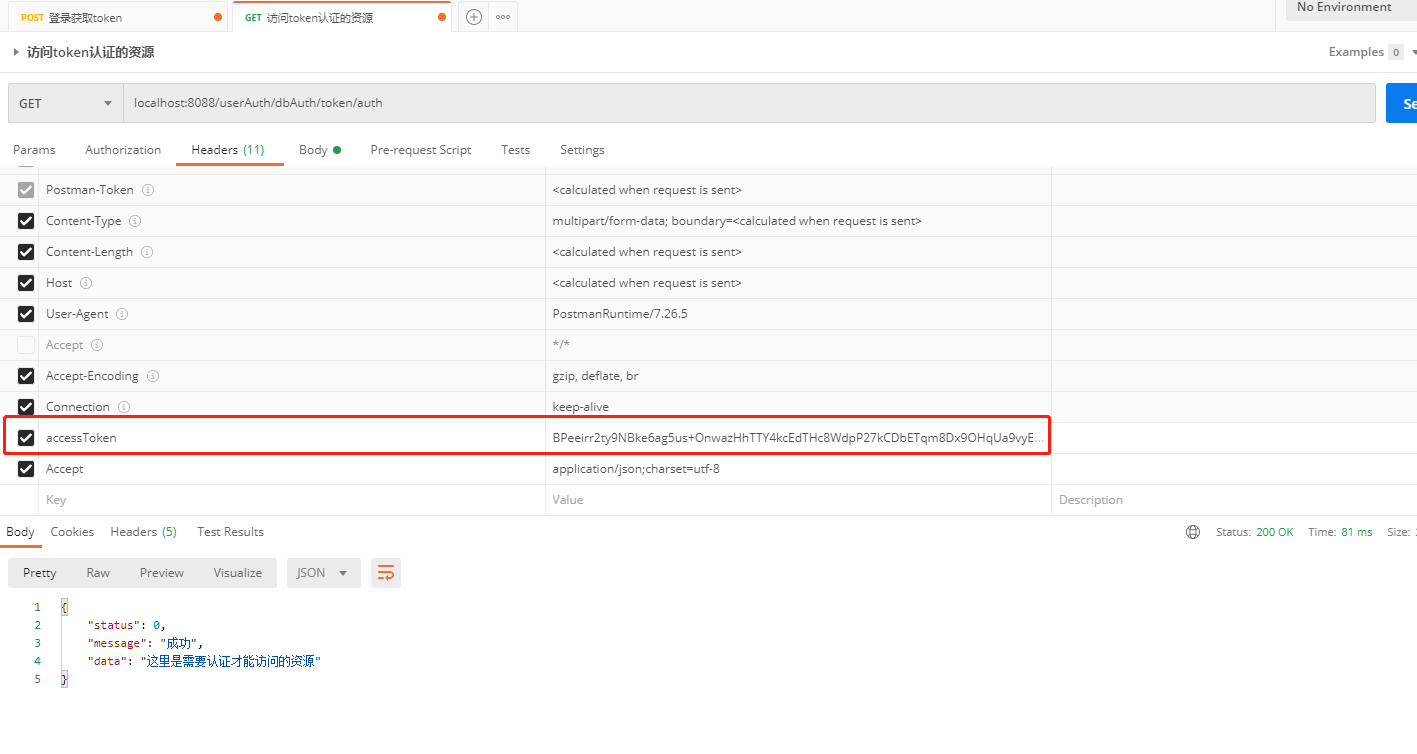Open the GET method dropdown

[66, 103]
